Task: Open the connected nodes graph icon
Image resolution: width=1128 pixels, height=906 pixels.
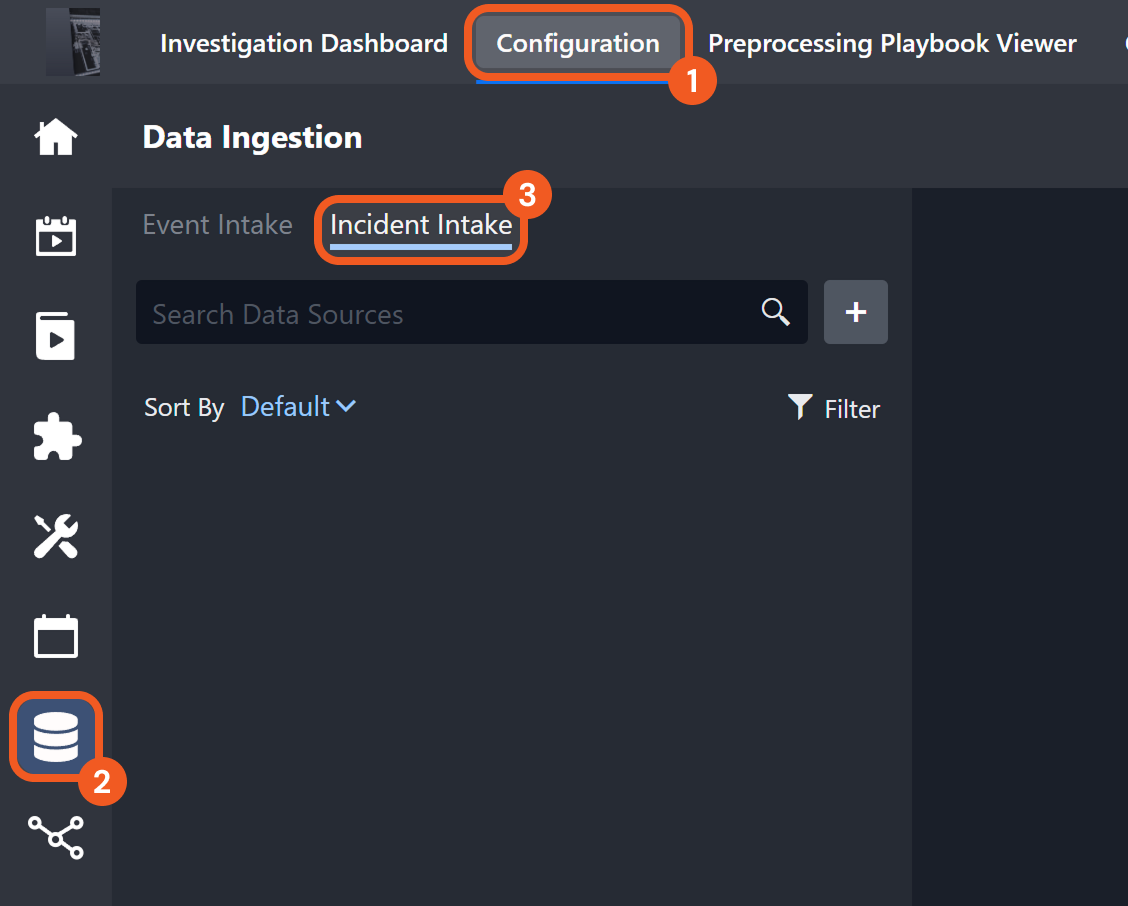Action: [x=56, y=837]
